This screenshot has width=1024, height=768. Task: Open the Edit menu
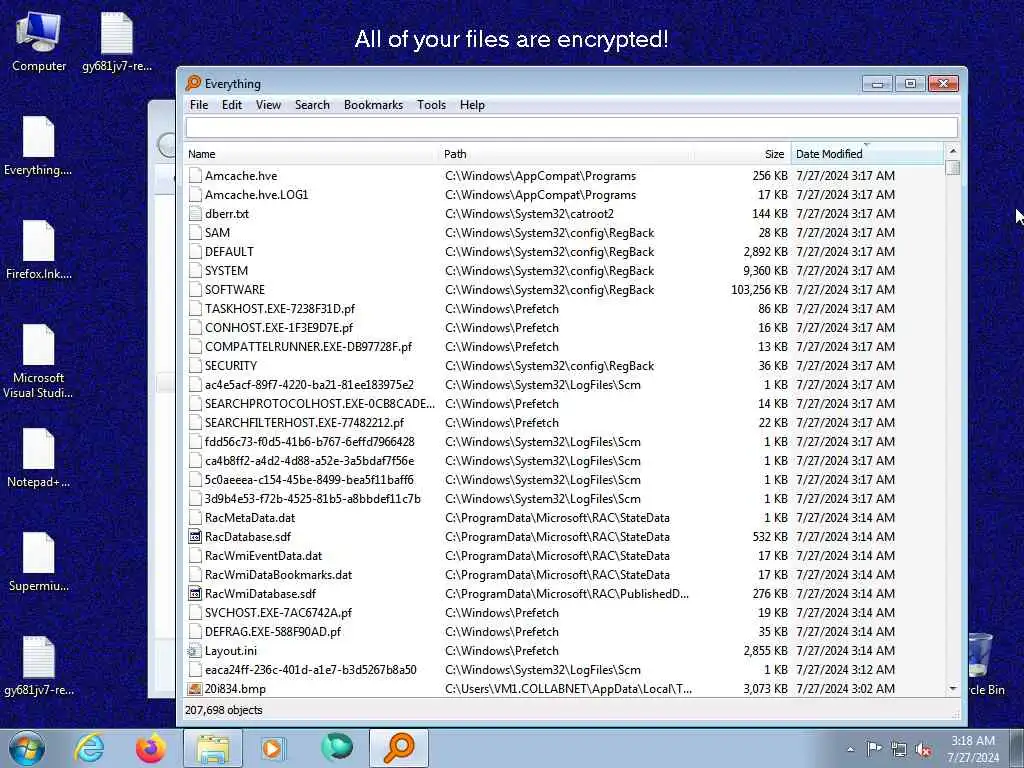tap(232, 105)
